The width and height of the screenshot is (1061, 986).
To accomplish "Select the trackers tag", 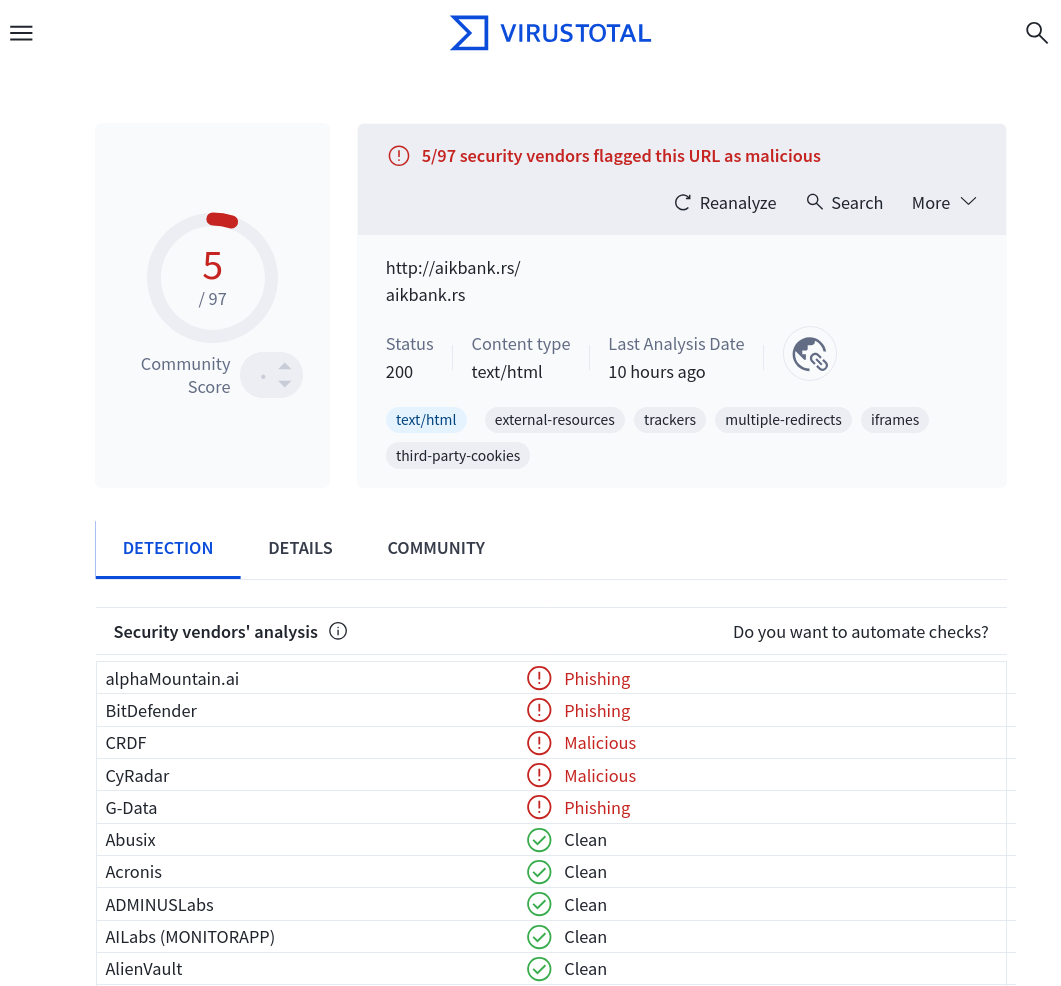I will coord(669,420).
